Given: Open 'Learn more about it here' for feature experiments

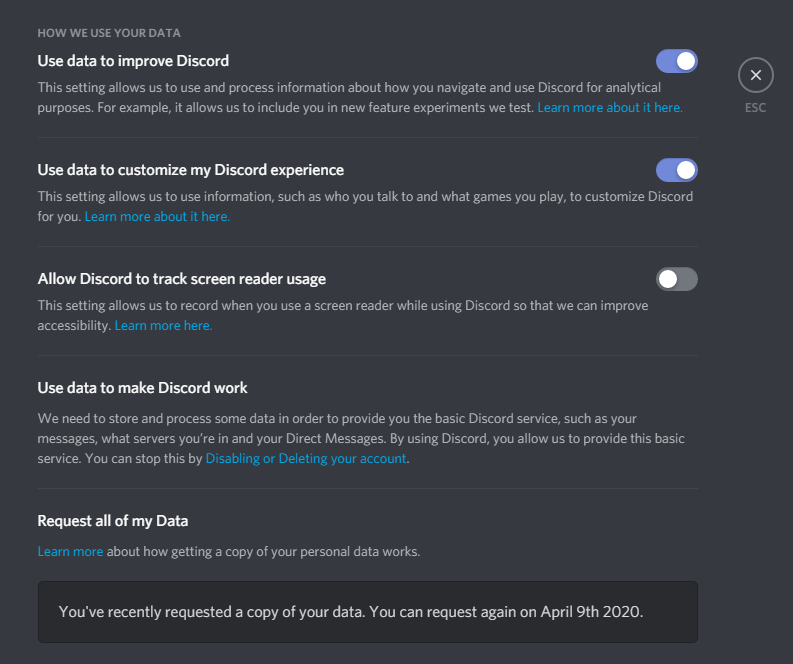Looking at the screenshot, I should [609, 107].
